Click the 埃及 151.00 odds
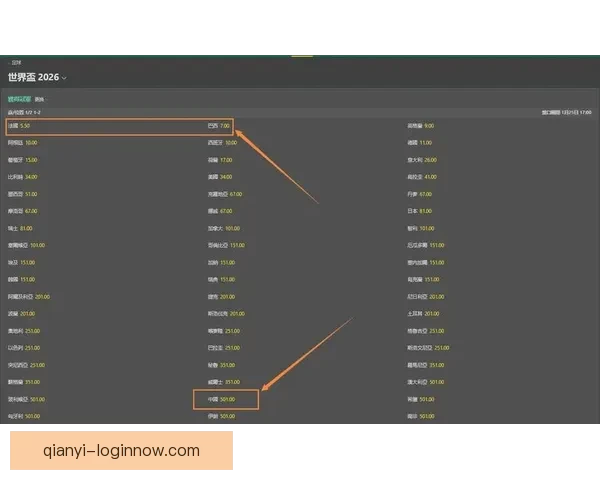Screen dimensions: 600x480 coord(21,262)
